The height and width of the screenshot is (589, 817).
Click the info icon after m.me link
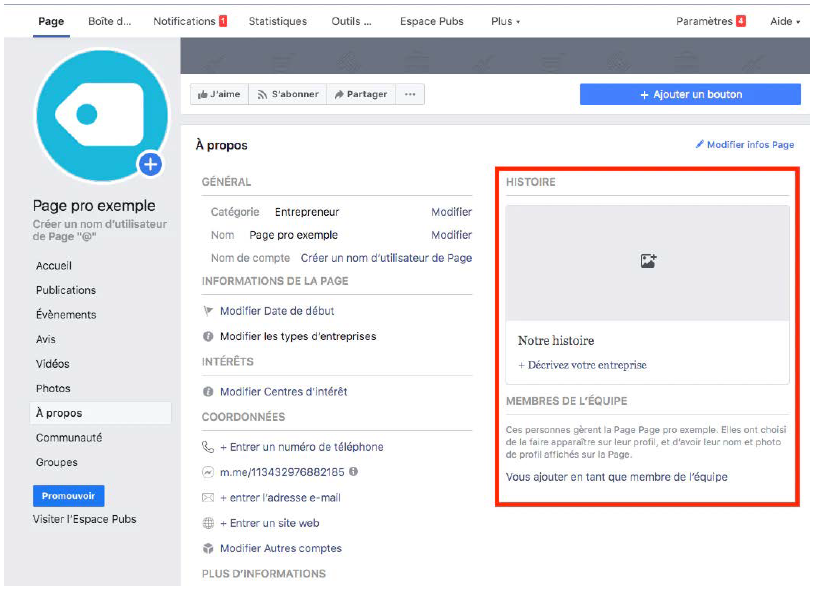point(353,472)
